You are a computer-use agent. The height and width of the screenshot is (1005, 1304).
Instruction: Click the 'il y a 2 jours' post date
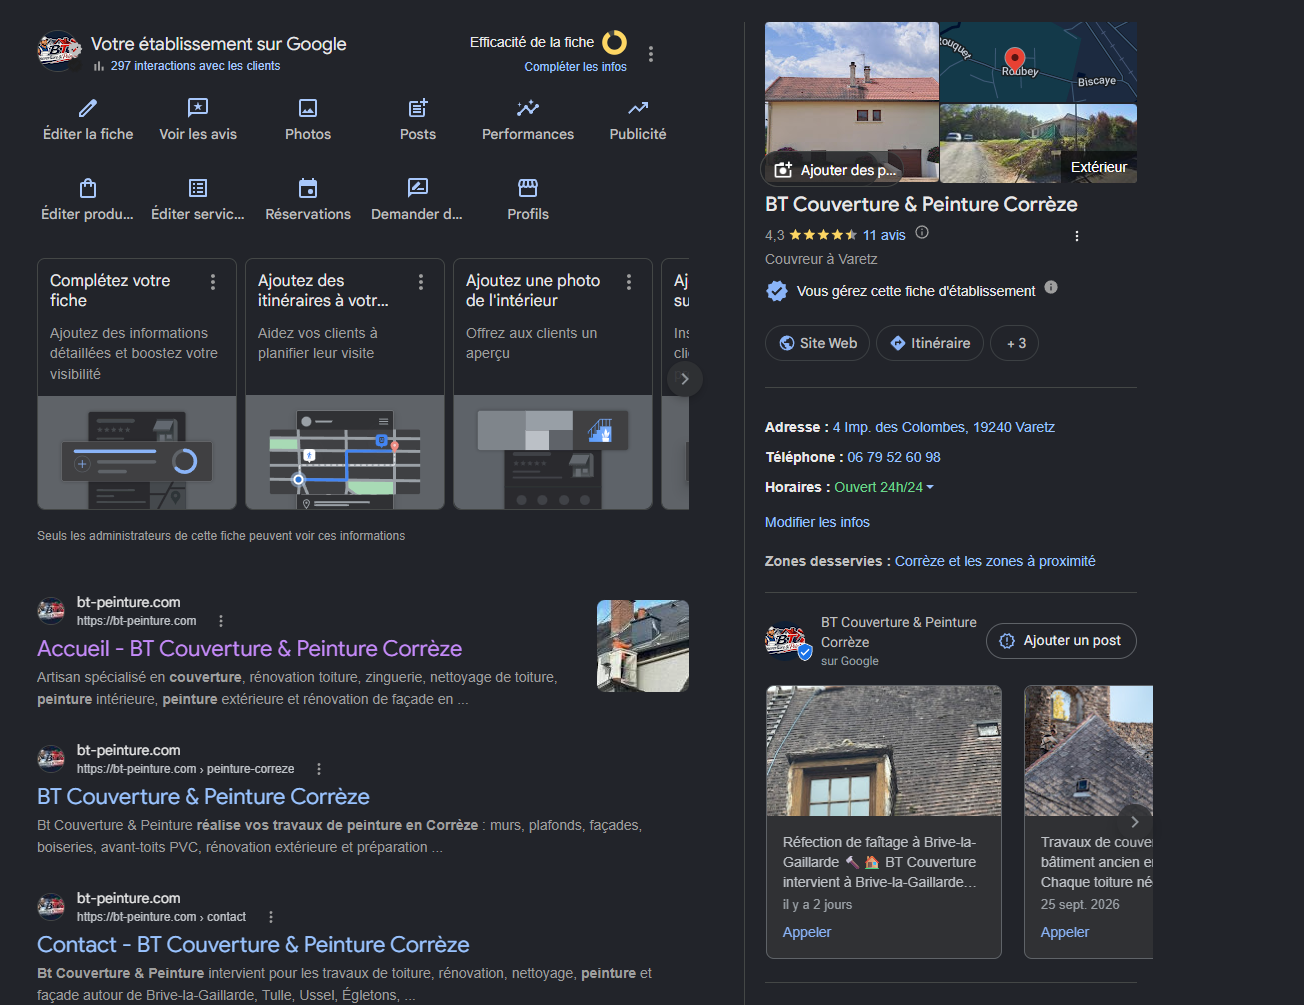[818, 904]
